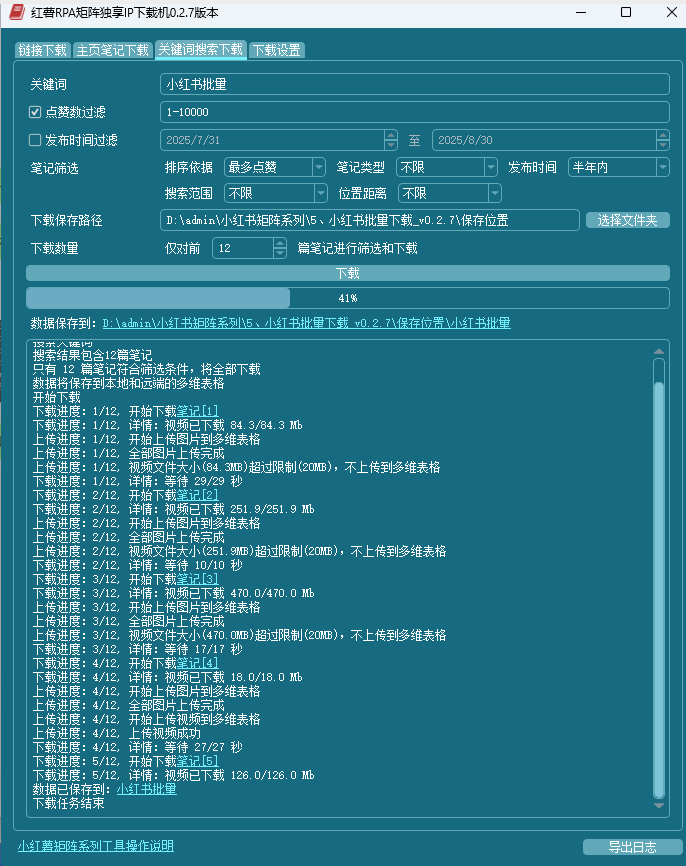Open the 数据保存到 folder path link
686x866 pixels.
click(x=307, y=323)
